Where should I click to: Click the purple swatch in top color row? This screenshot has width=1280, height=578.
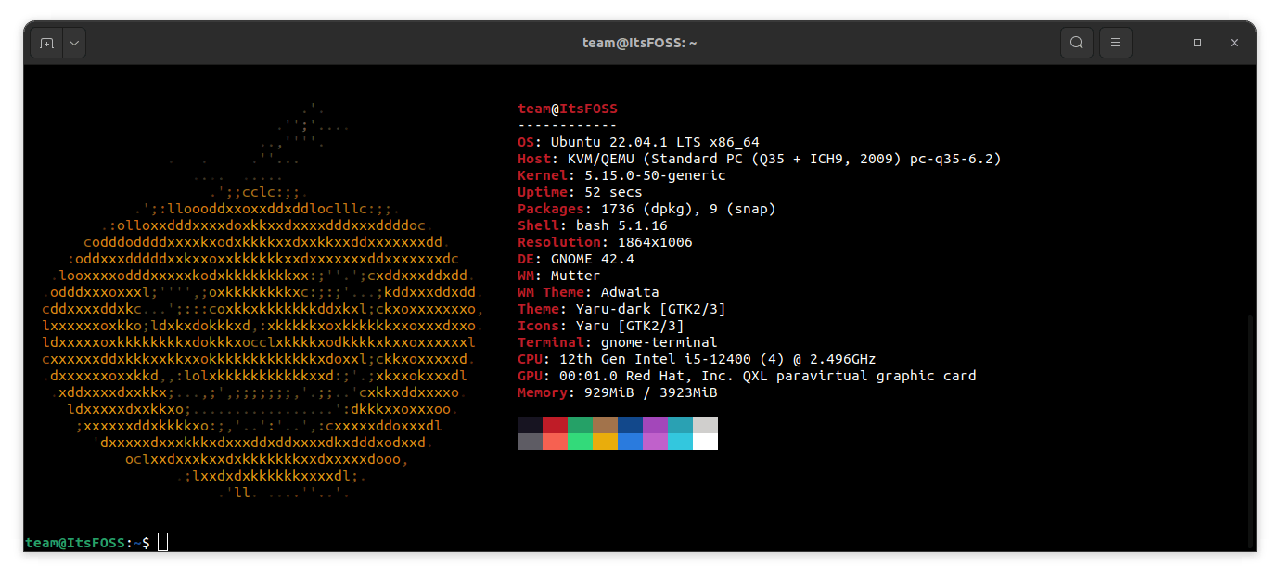pos(655,425)
